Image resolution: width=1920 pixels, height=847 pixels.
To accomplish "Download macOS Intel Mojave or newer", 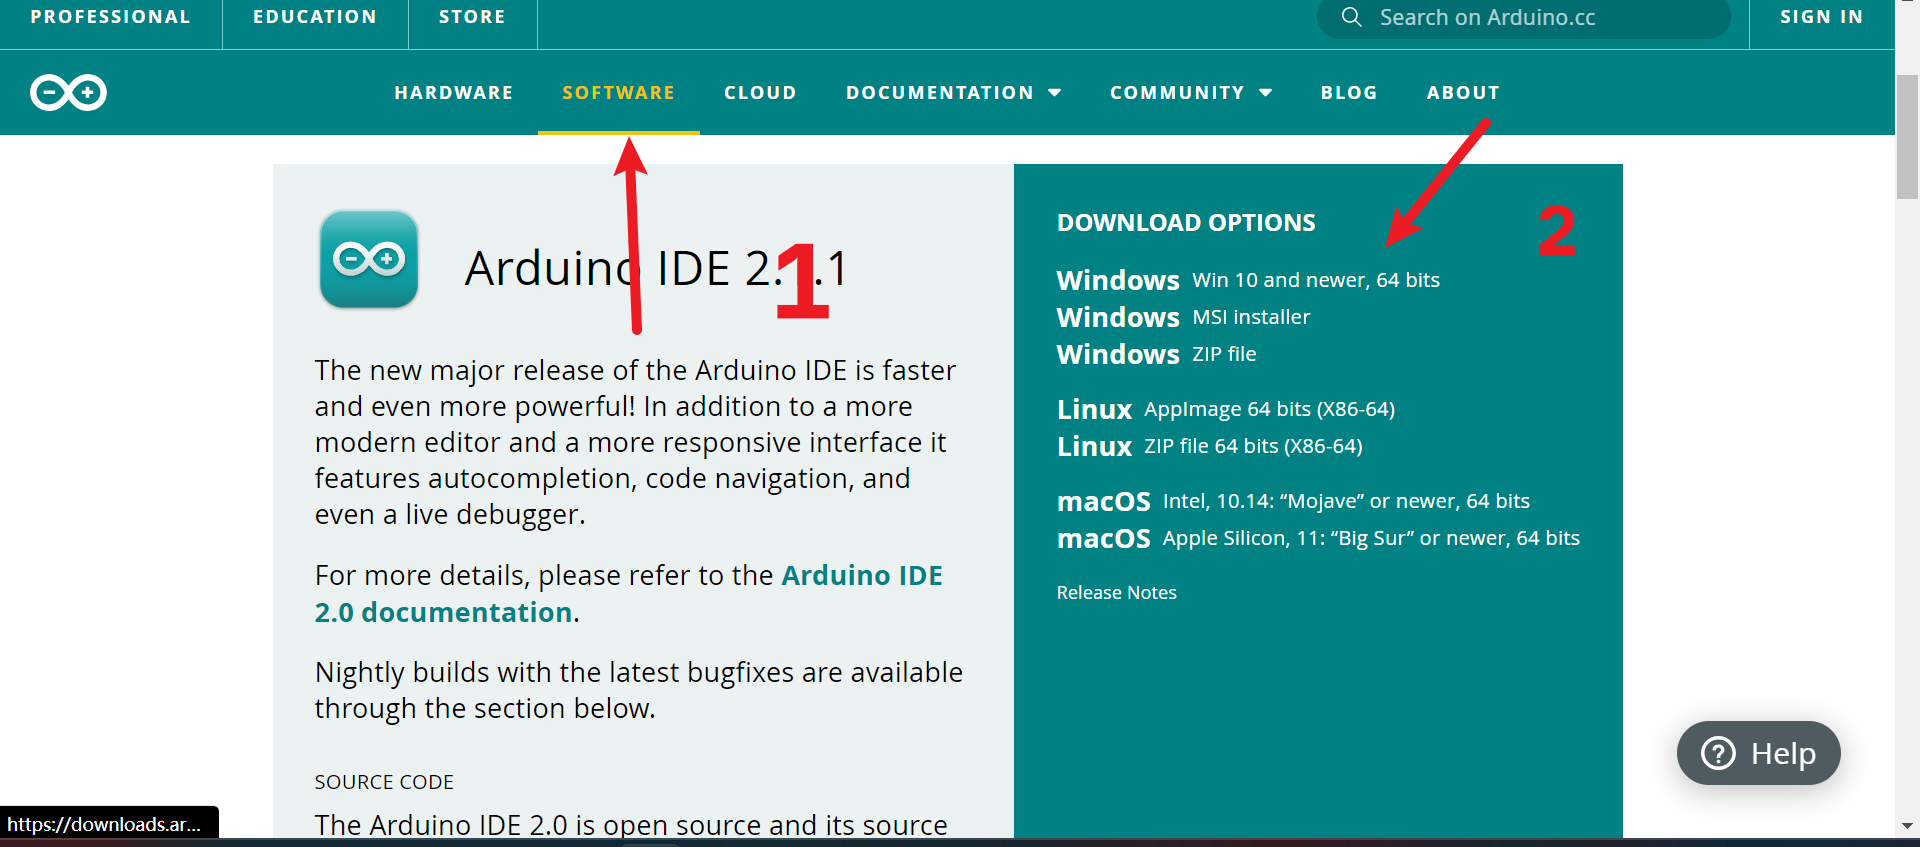I will [x=1293, y=501].
